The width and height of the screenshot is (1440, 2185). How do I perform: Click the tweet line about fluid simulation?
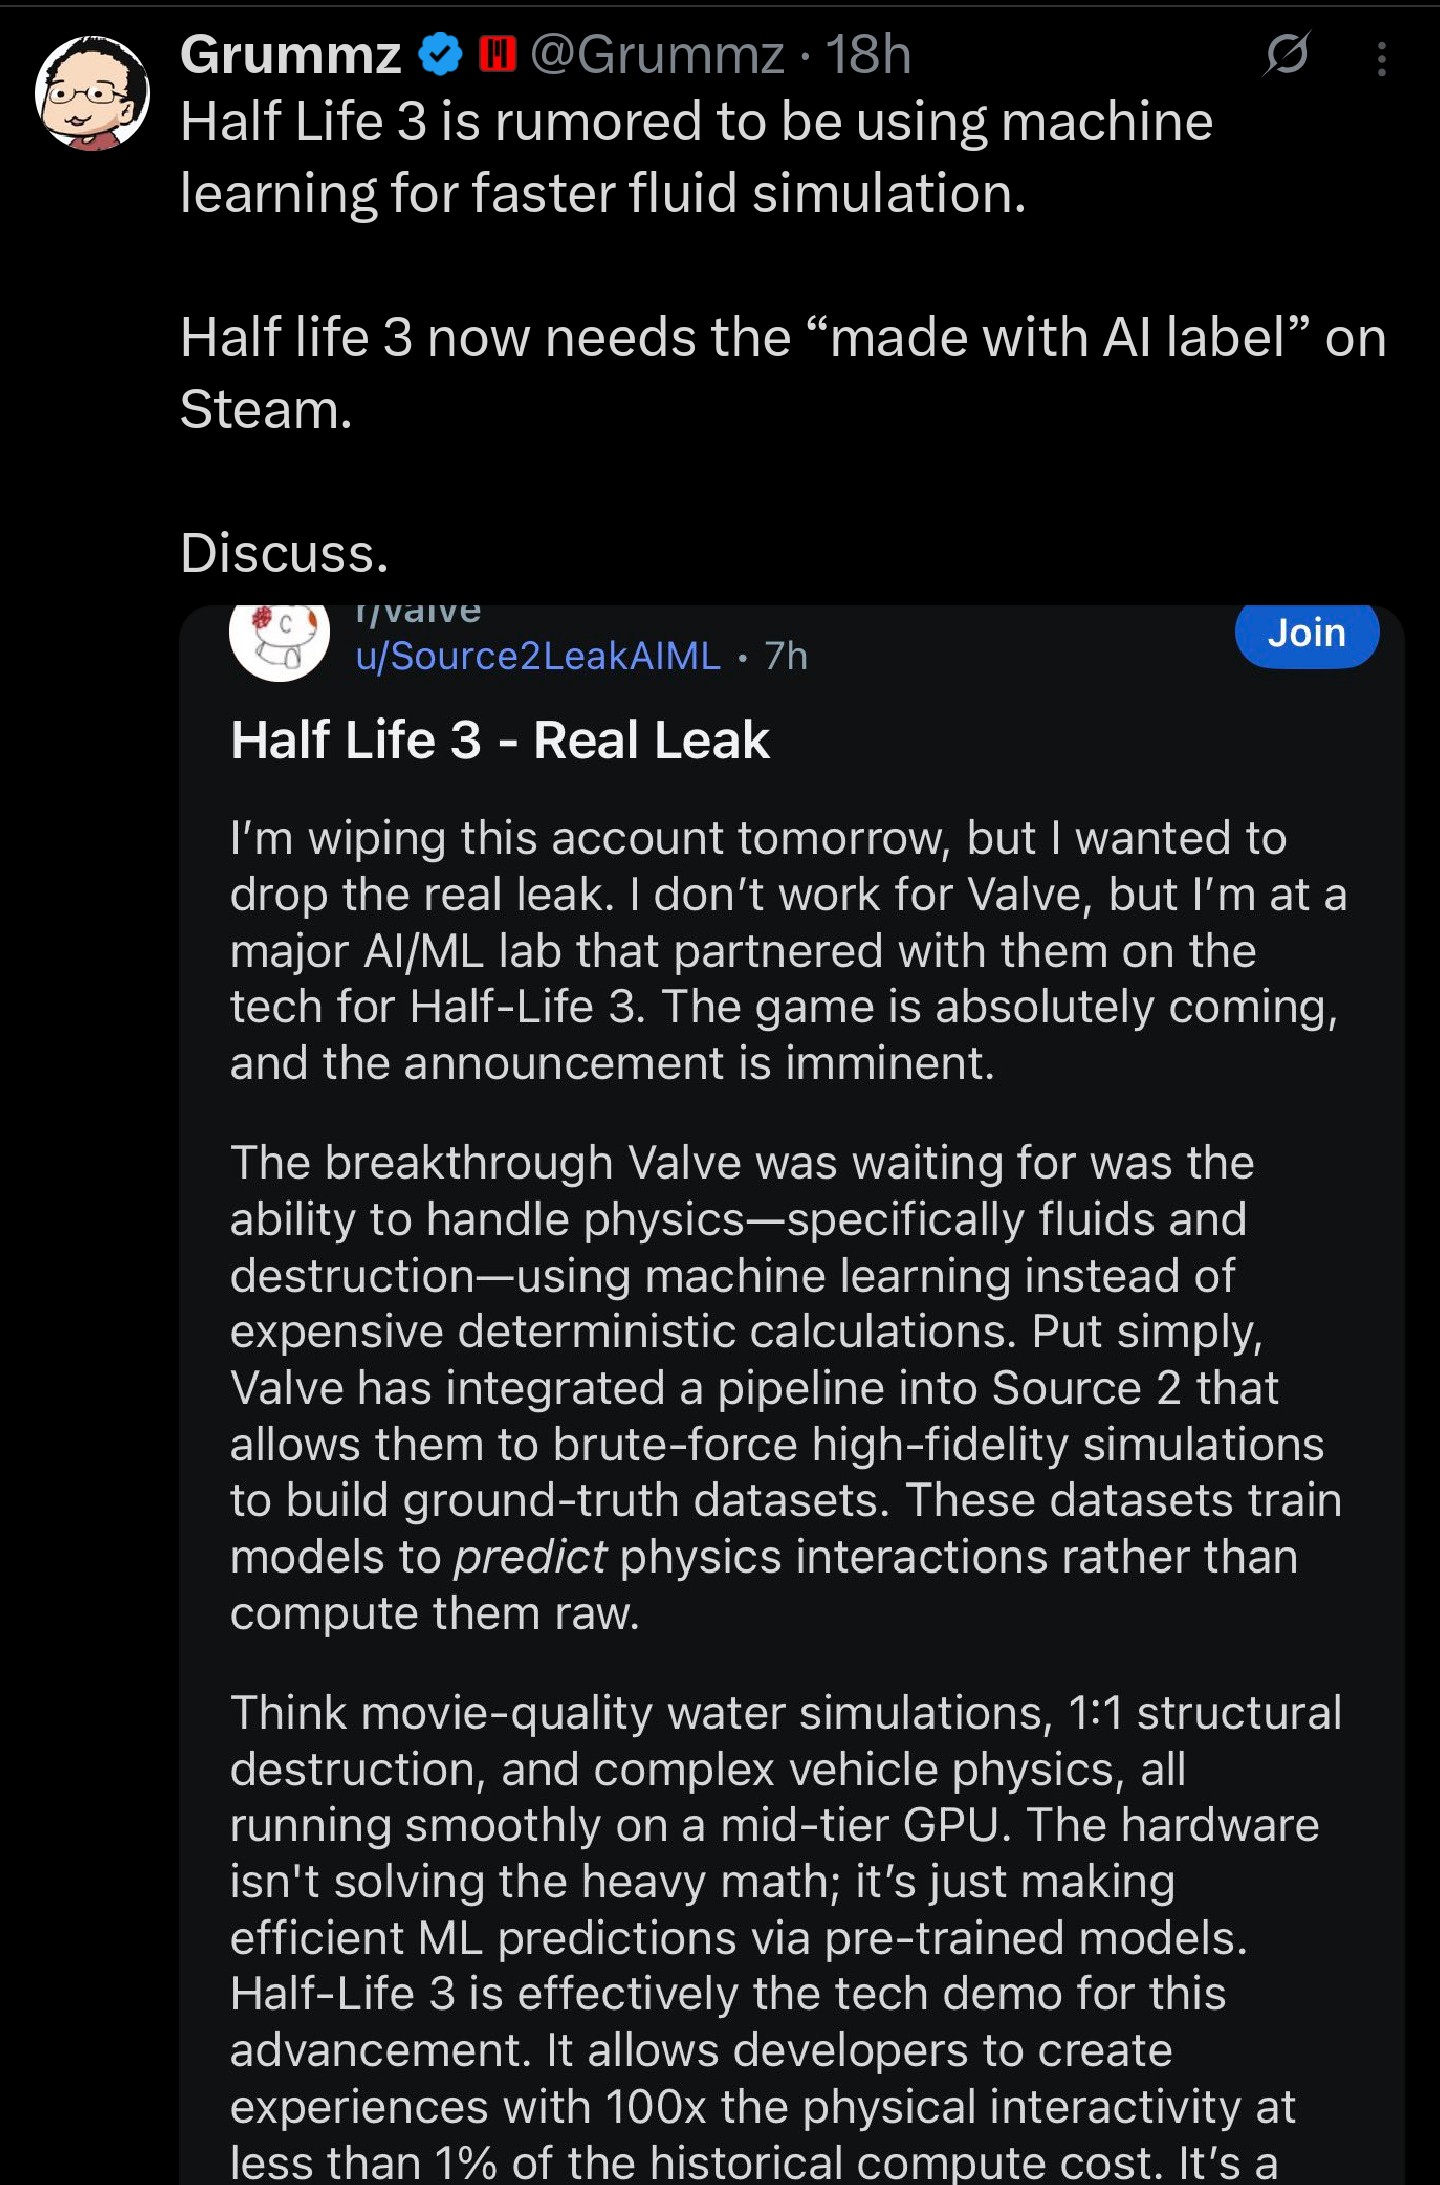click(x=696, y=157)
